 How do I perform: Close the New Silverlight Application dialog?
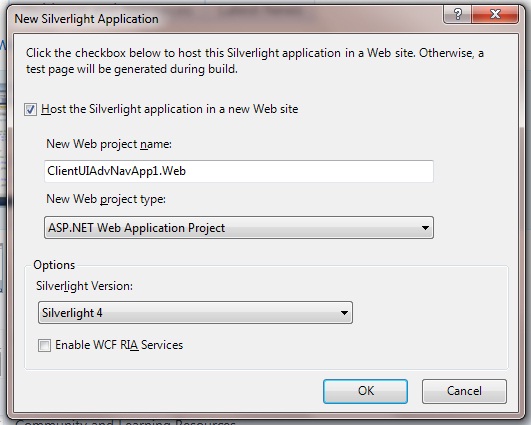495,14
